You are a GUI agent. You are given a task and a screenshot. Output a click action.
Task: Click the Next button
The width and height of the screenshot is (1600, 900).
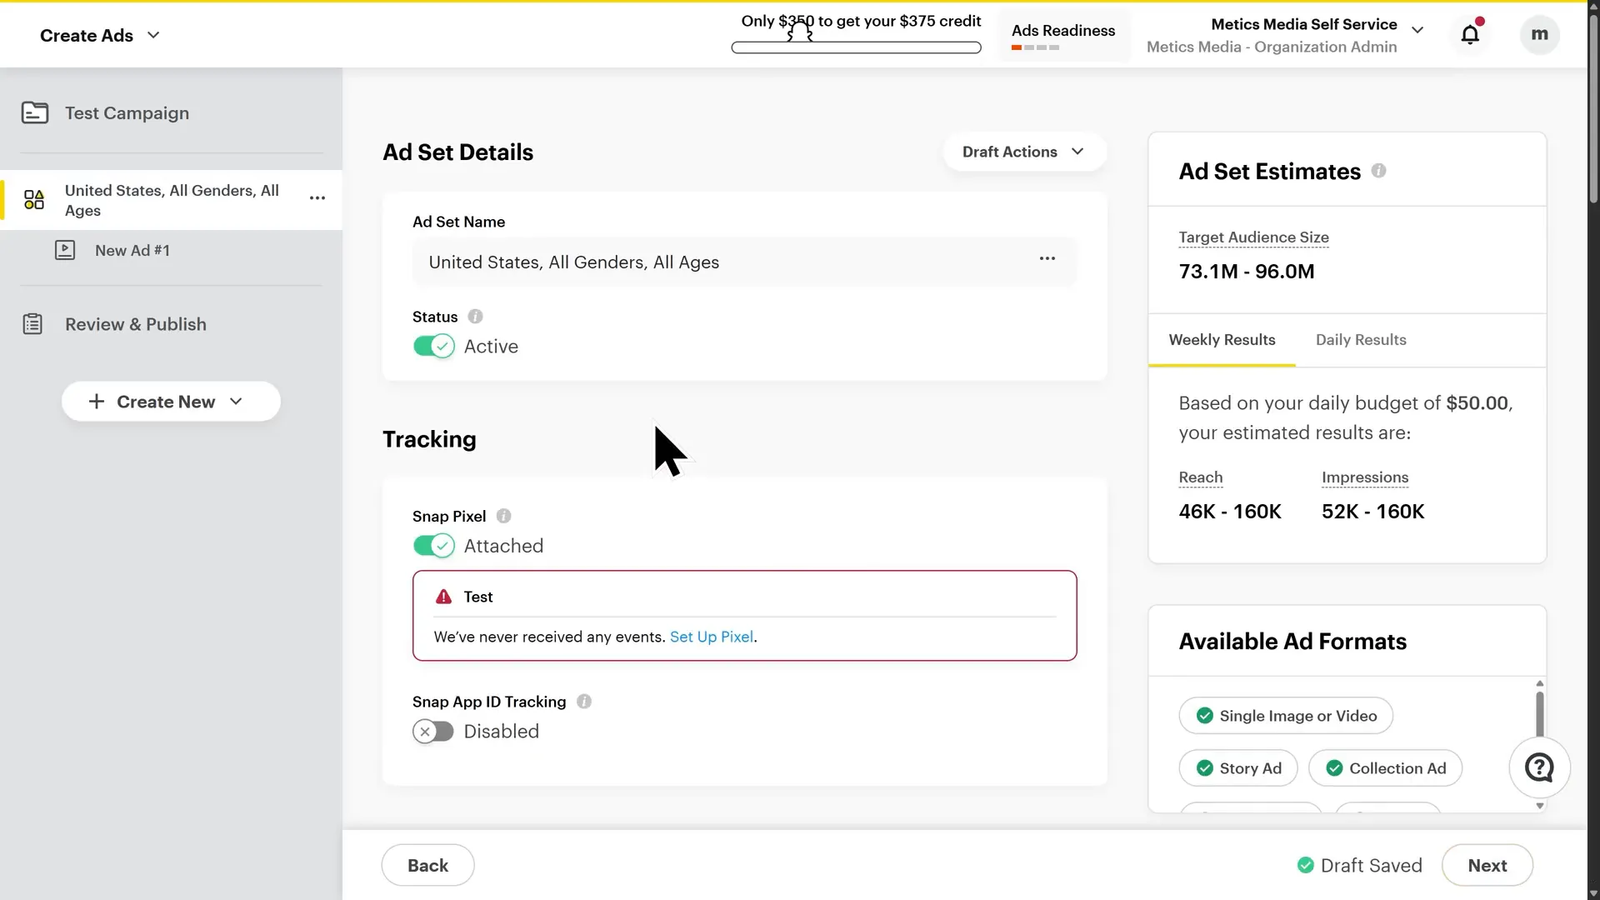tap(1487, 865)
